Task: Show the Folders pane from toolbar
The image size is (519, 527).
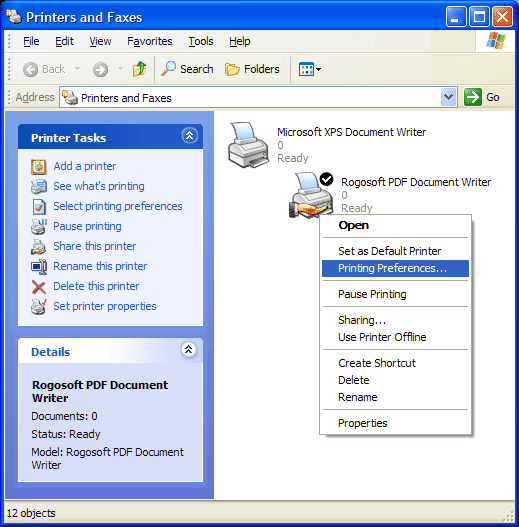Action: coord(252,69)
